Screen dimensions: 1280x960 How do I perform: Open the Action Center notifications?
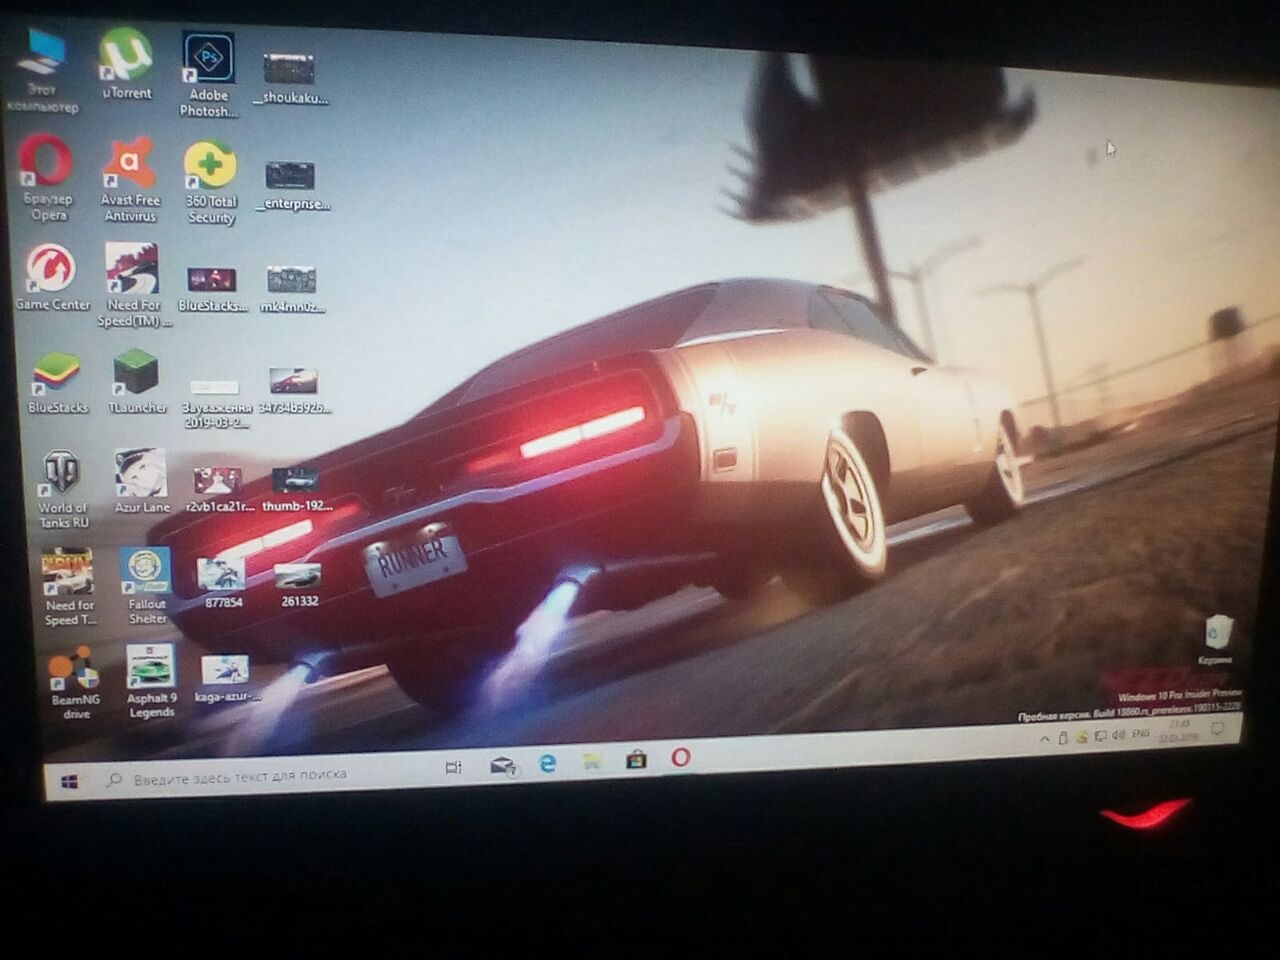tap(1218, 729)
